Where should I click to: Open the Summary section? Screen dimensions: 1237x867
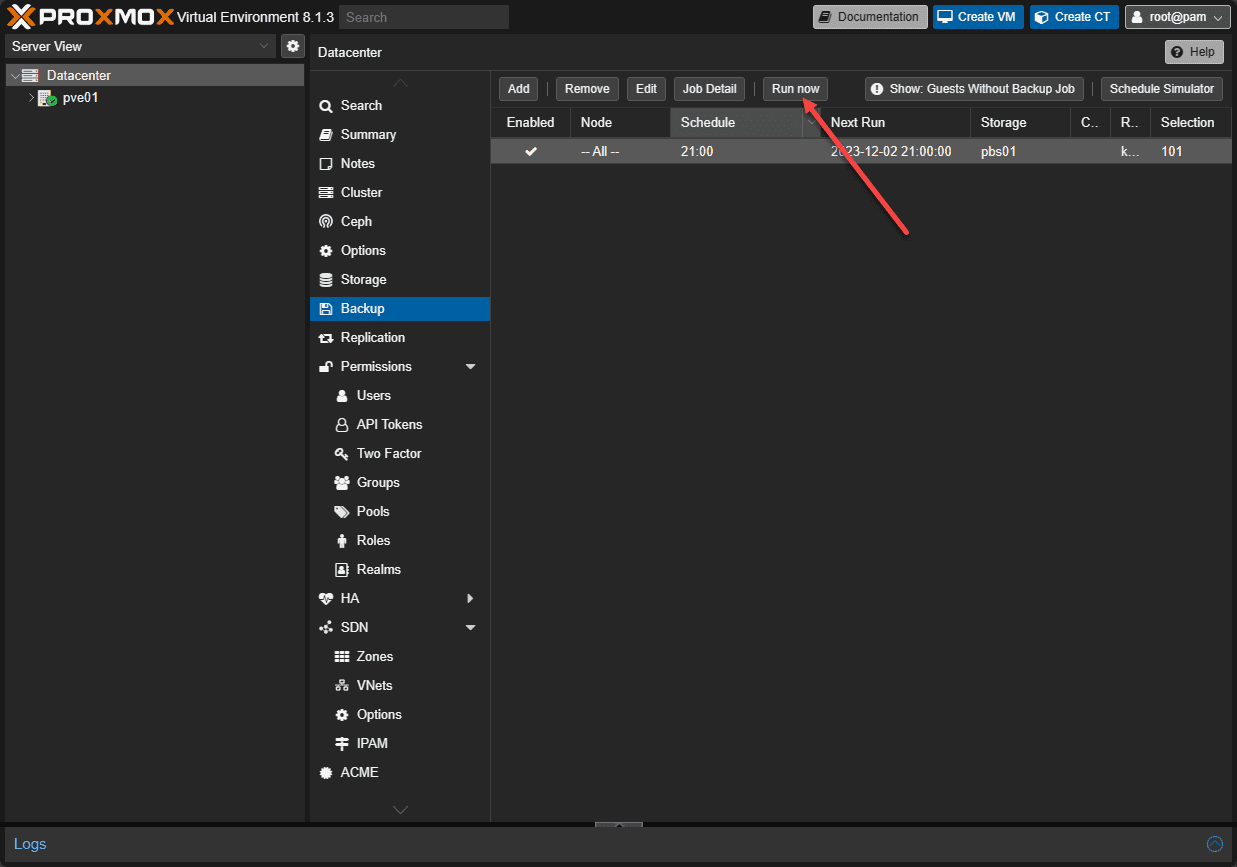click(400, 135)
